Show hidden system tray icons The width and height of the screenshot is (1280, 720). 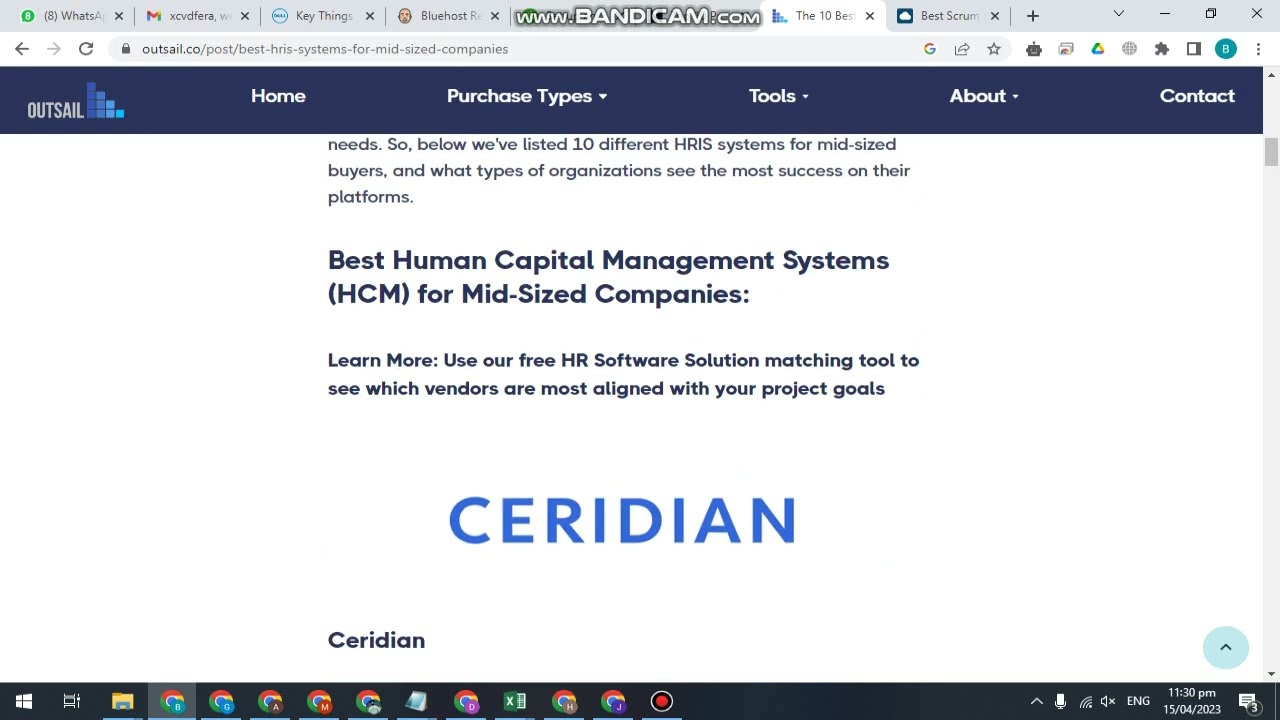[x=1036, y=701]
